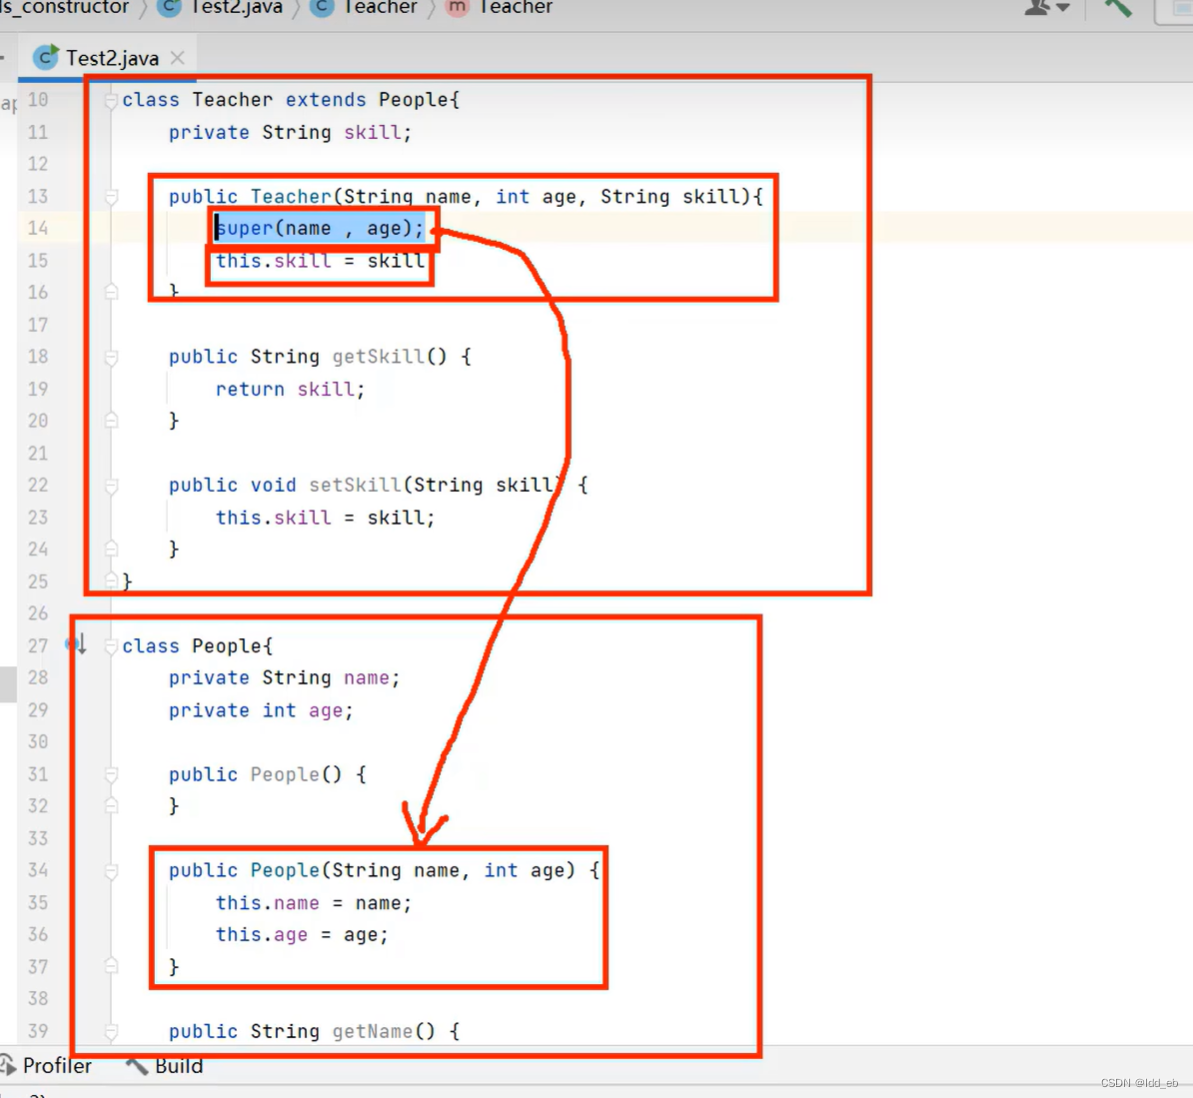Collapse the empty People() constructor fold at line 31
Viewport: 1193px width, 1098px height.
[x=111, y=775]
